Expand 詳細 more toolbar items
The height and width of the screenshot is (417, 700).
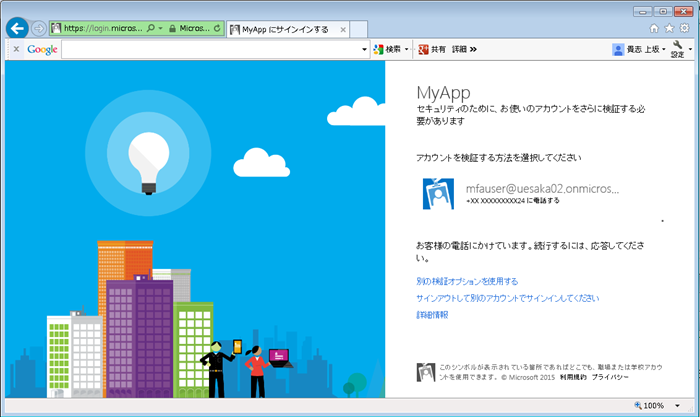pyautogui.click(x=464, y=49)
